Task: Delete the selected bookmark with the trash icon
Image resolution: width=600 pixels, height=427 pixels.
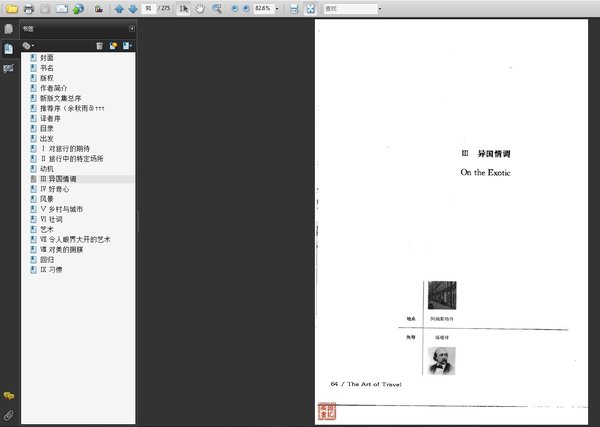Action: click(x=99, y=46)
